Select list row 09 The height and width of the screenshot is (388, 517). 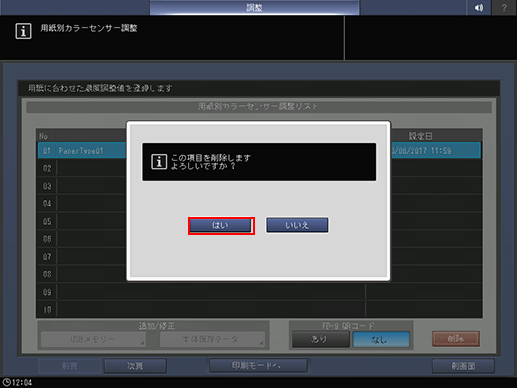click(259, 292)
